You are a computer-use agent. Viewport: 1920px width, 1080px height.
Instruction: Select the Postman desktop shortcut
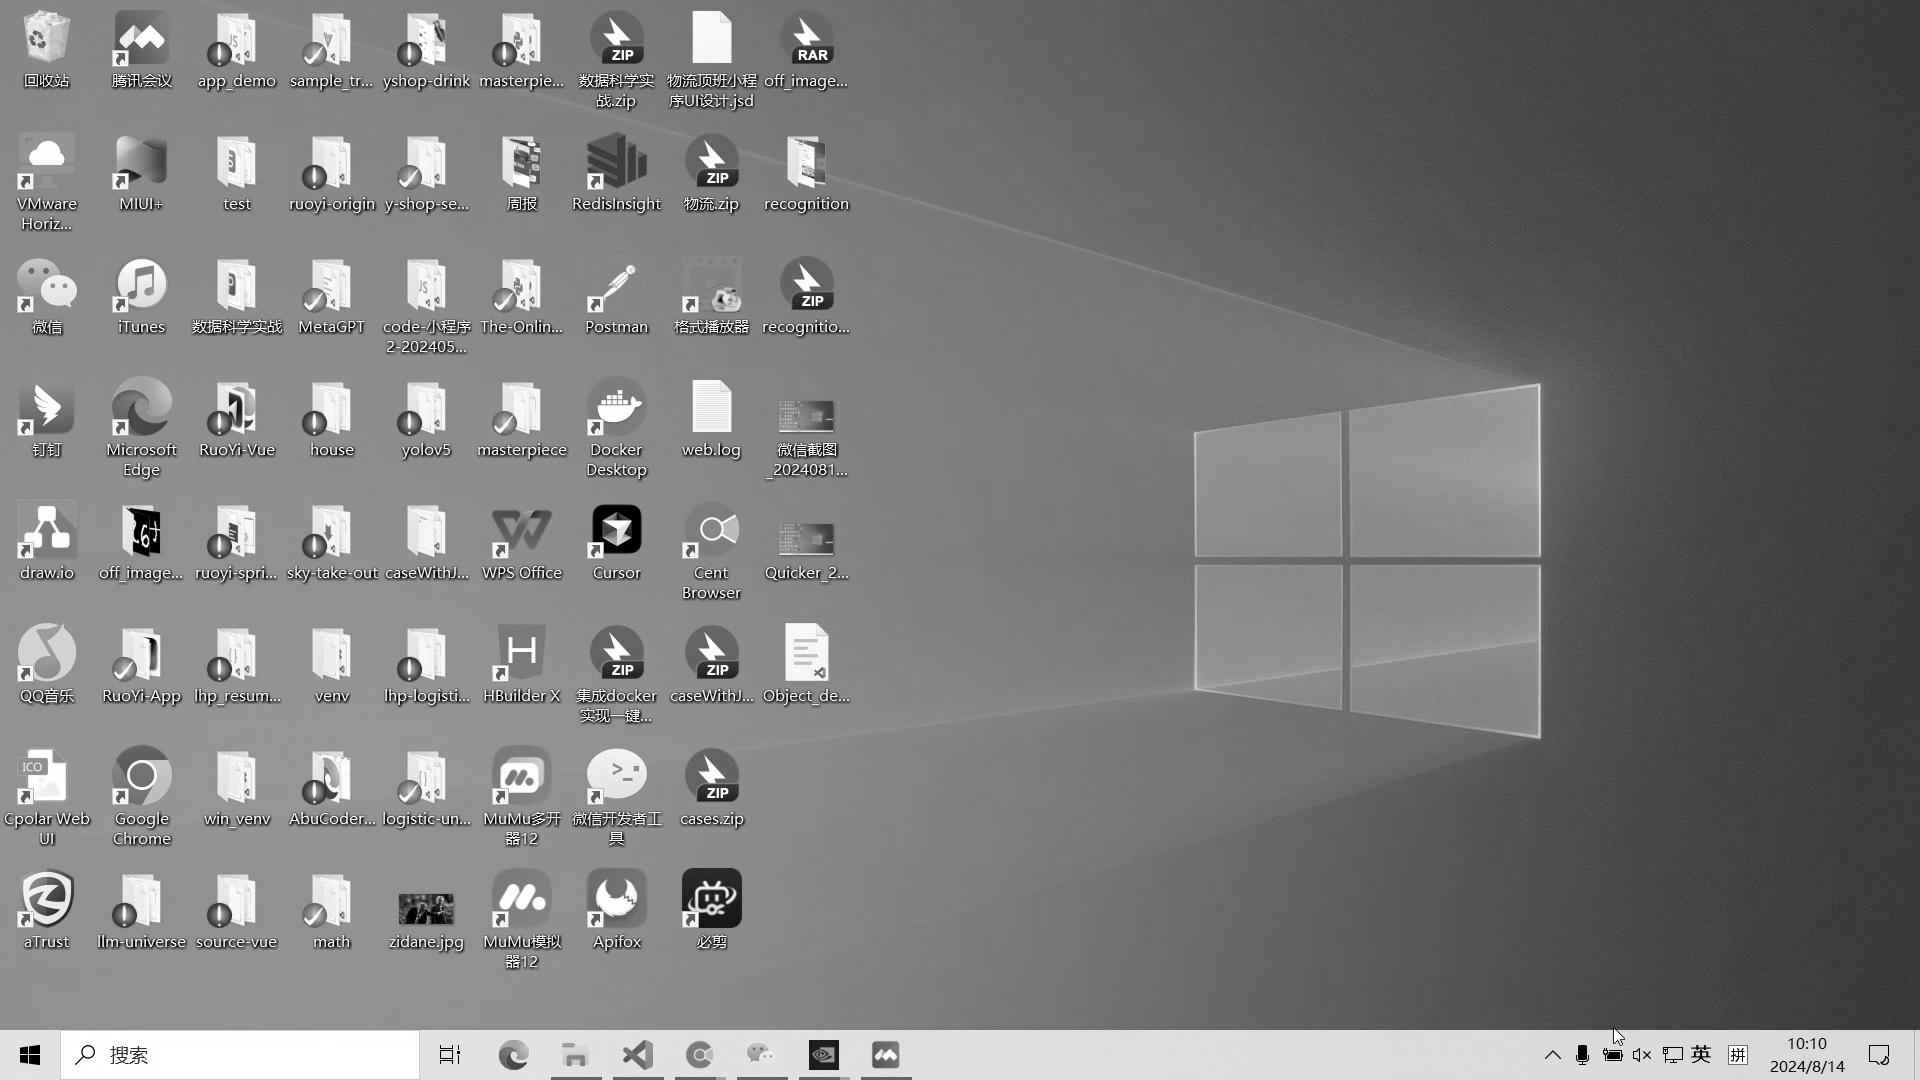point(616,296)
